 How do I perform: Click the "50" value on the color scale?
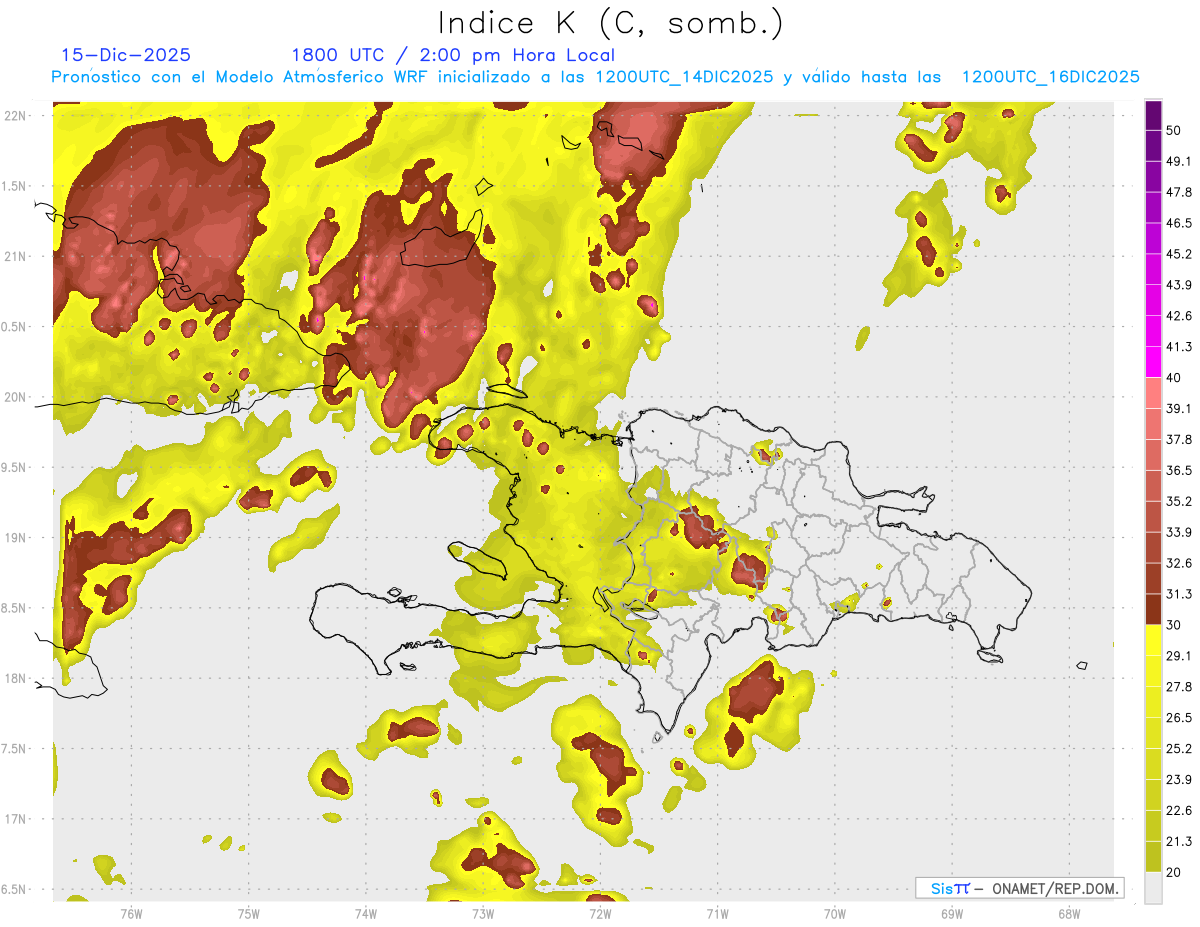pos(1174,130)
